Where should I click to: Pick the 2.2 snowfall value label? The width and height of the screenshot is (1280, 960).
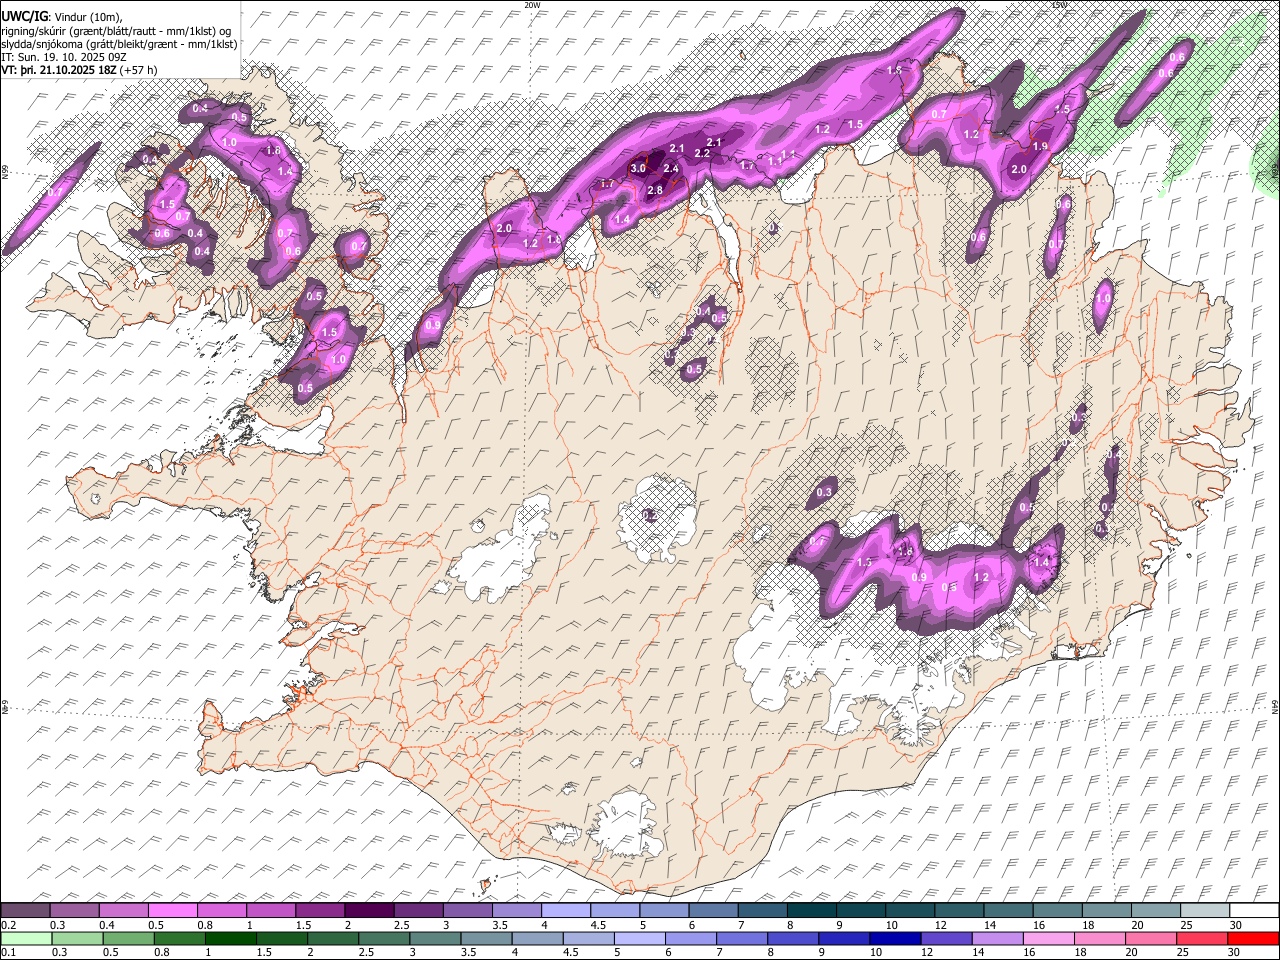click(702, 153)
